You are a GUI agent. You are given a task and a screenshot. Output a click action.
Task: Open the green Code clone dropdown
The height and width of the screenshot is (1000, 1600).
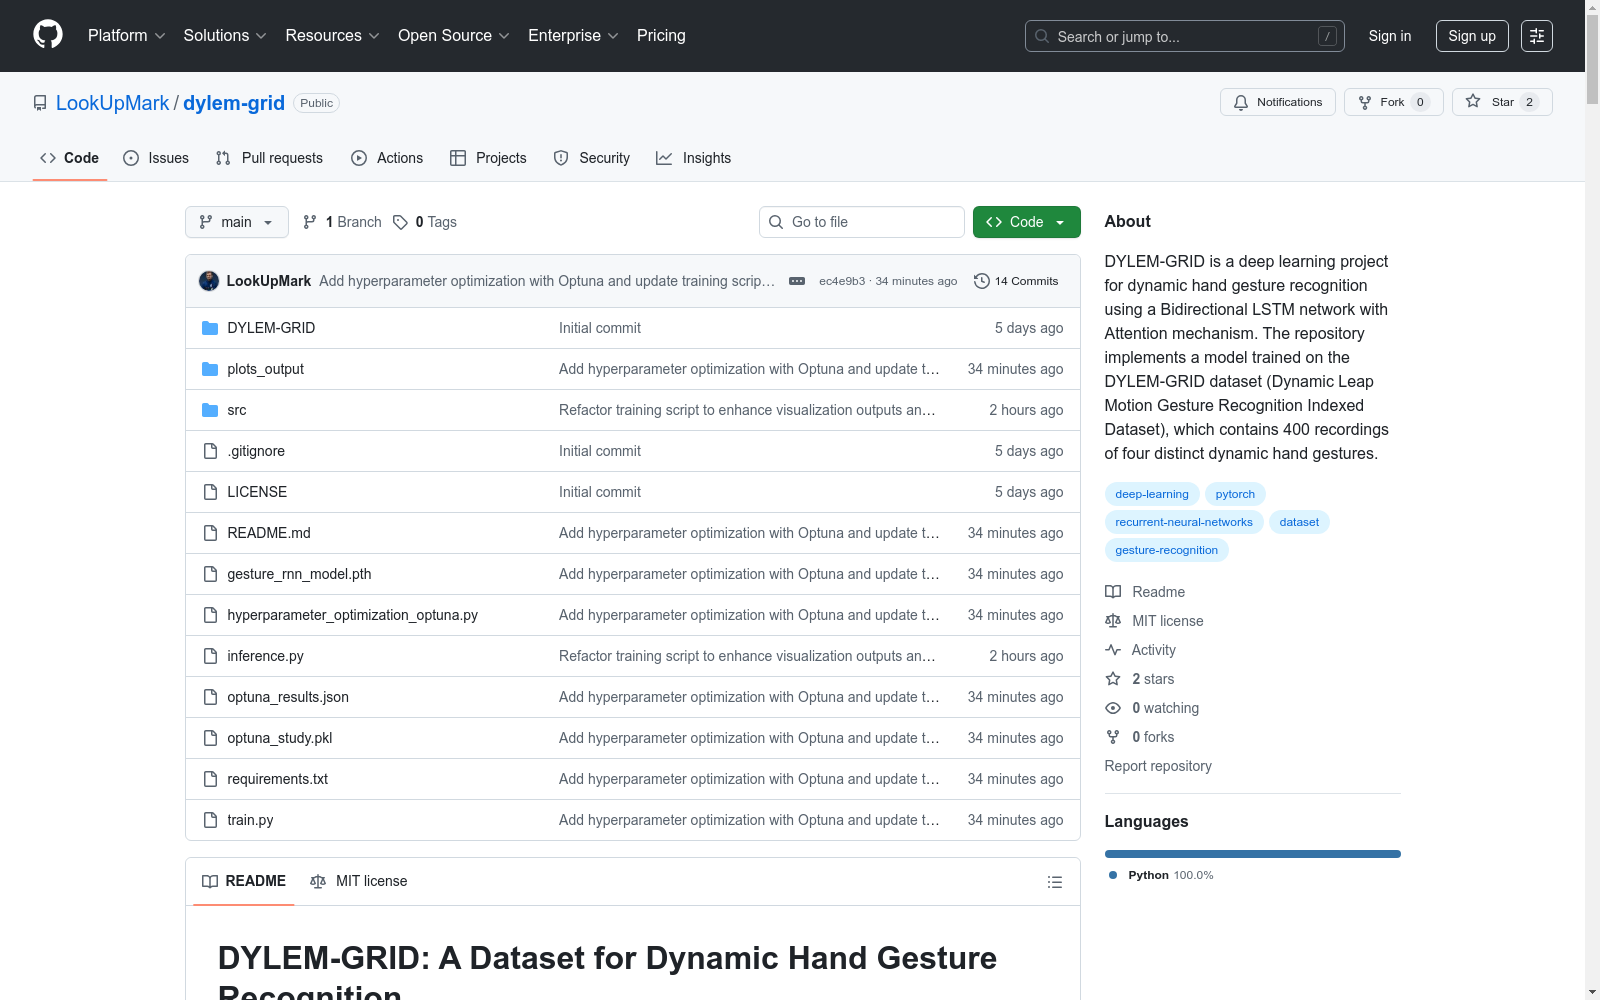click(1026, 222)
